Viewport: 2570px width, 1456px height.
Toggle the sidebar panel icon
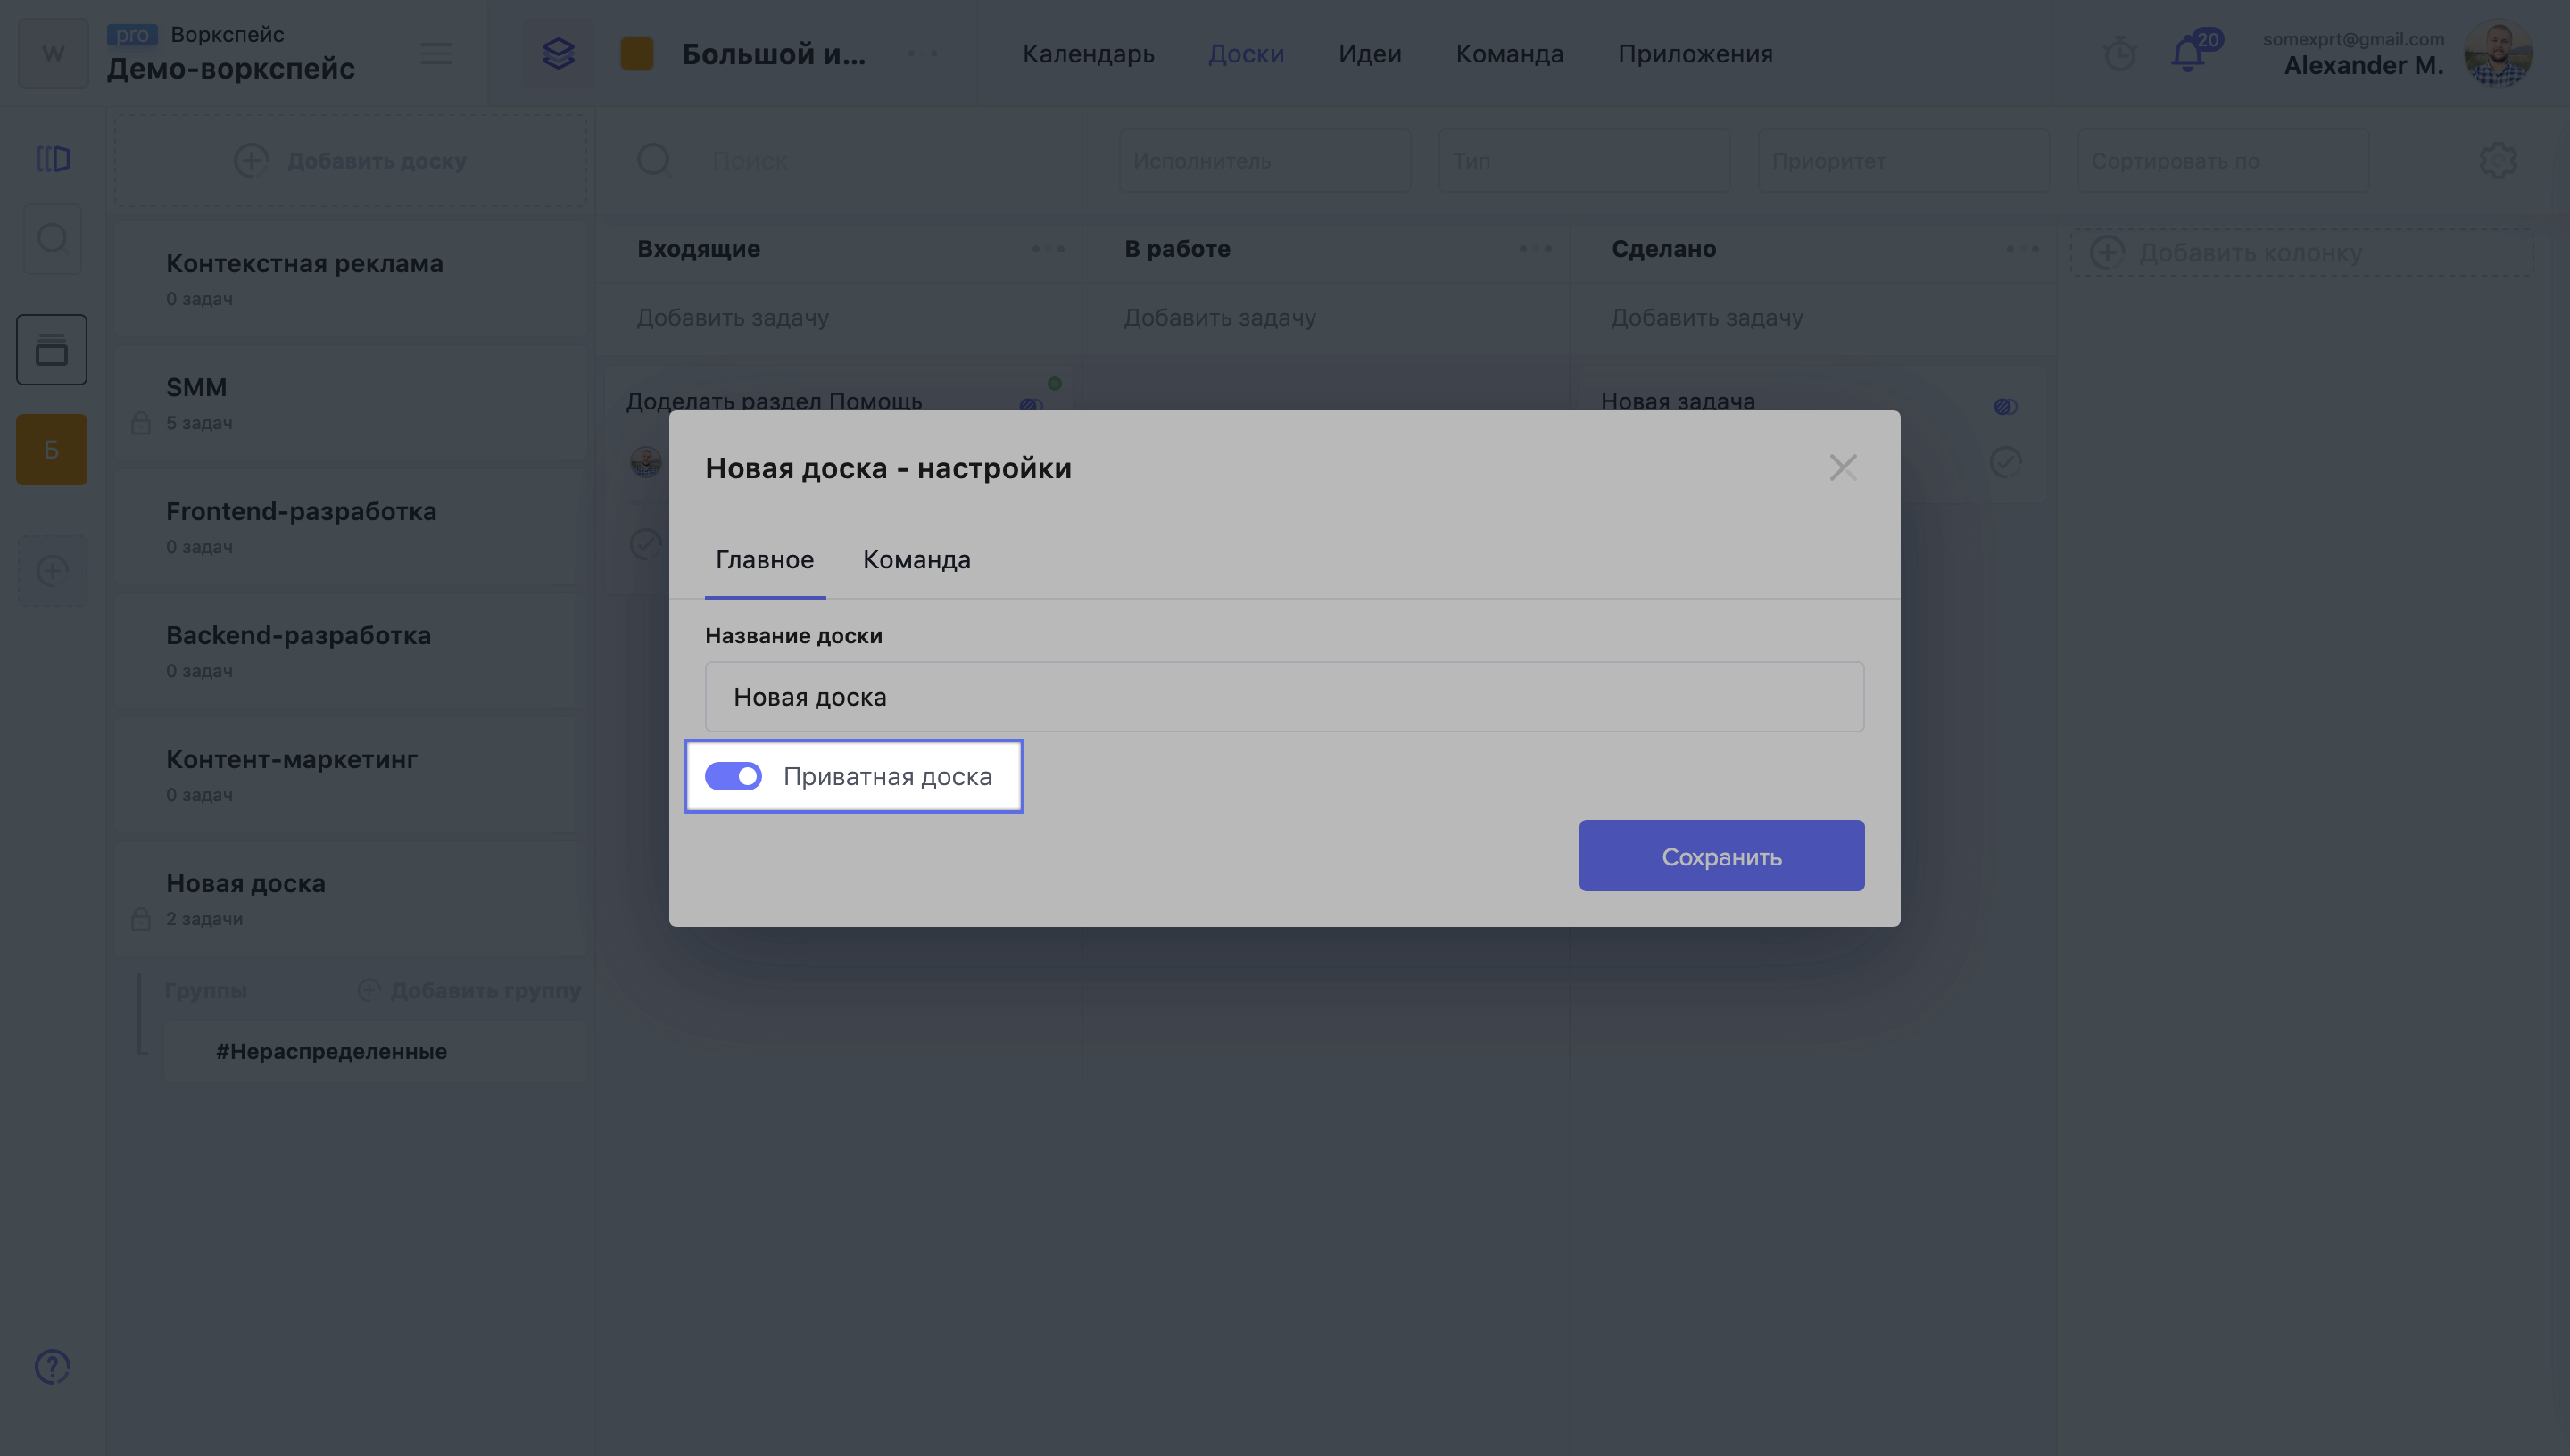pyautogui.click(x=53, y=159)
